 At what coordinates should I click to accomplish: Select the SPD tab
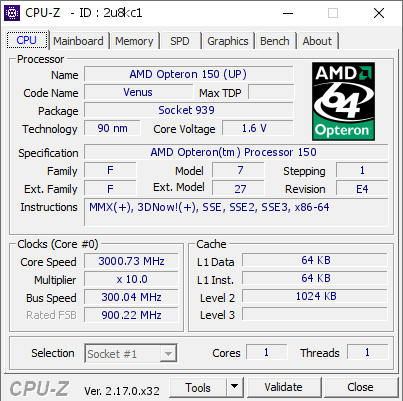click(180, 41)
